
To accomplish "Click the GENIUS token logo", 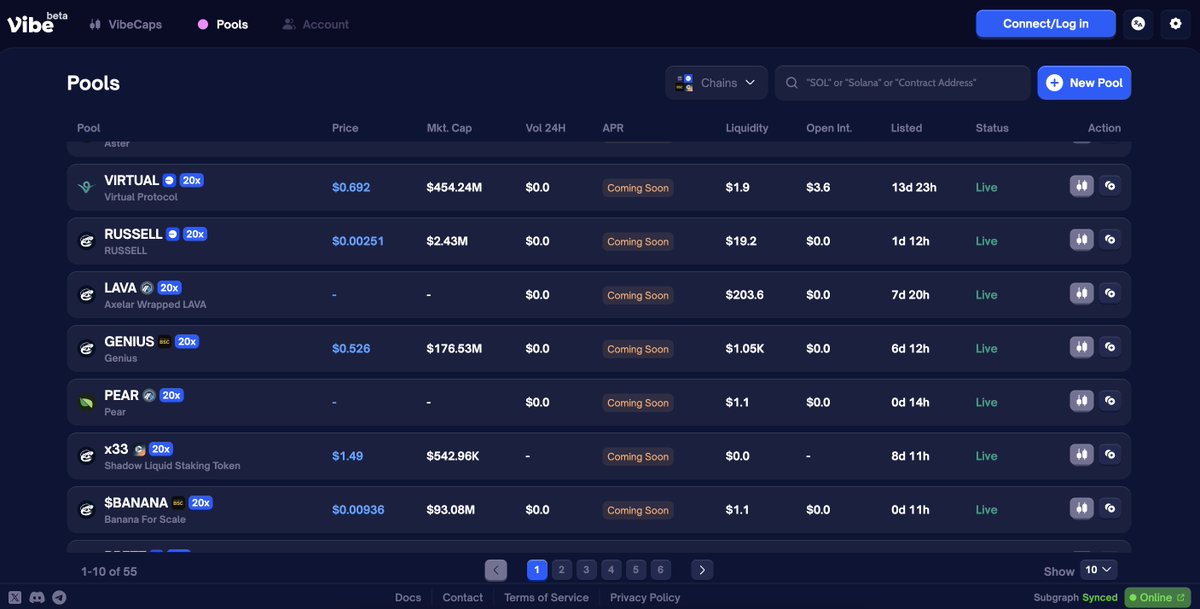I will (x=86, y=348).
